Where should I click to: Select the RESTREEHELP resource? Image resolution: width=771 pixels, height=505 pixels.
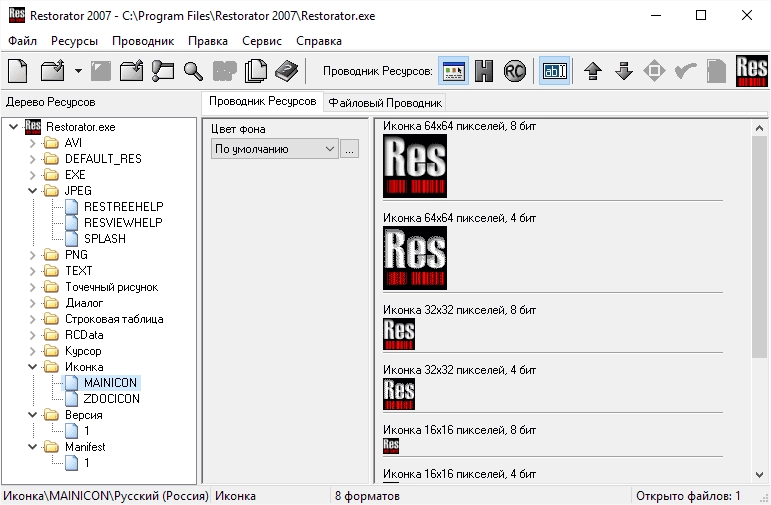(x=123, y=207)
